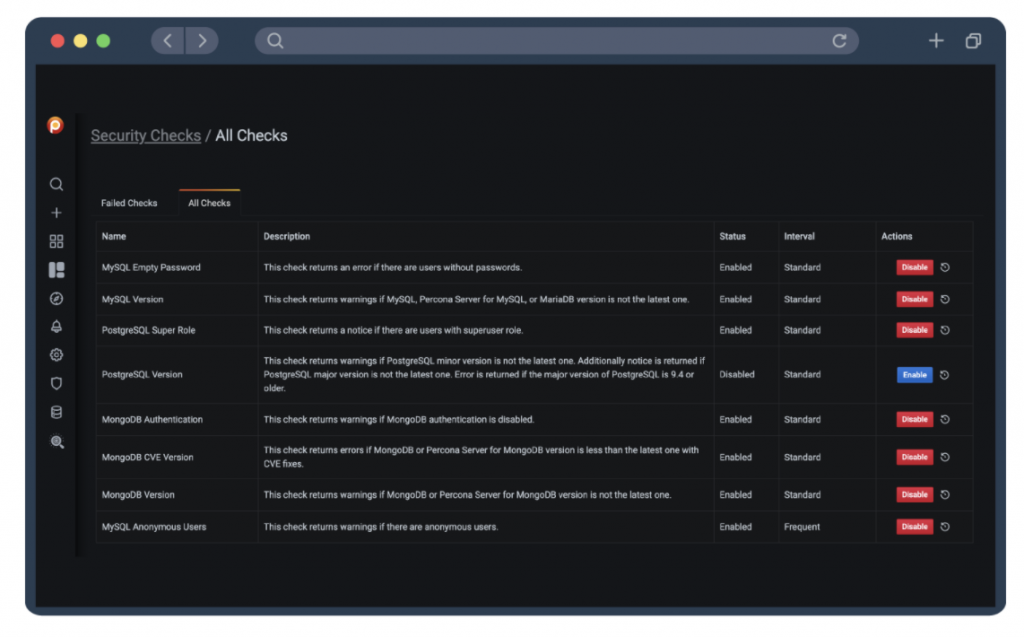Change interval for MySQL Empty Password check
The image size is (1024, 637).
coord(944,267)
